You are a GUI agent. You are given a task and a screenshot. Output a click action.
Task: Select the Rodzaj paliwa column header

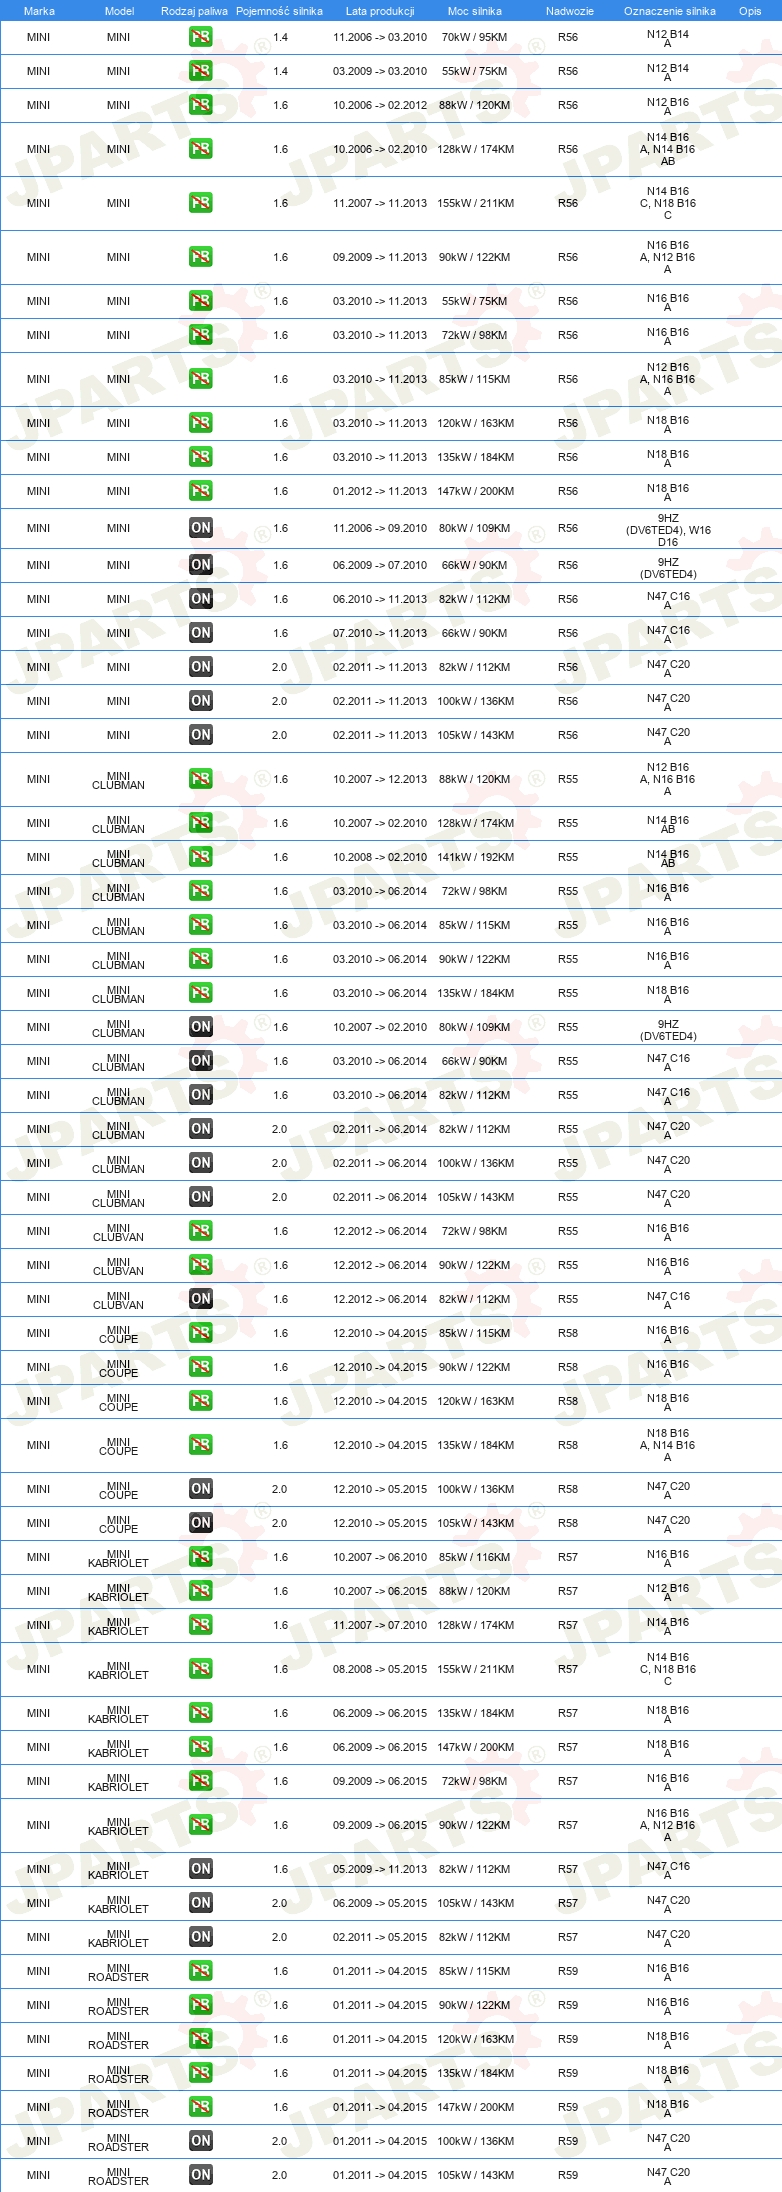click(x=194, y=11)
